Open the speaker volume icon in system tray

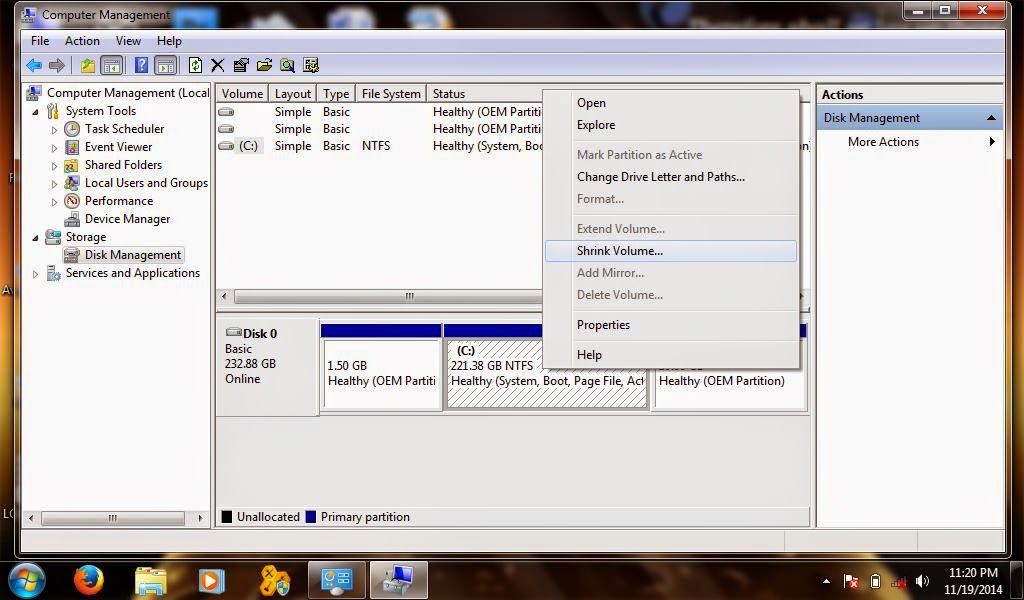click(x=921, y=580)
